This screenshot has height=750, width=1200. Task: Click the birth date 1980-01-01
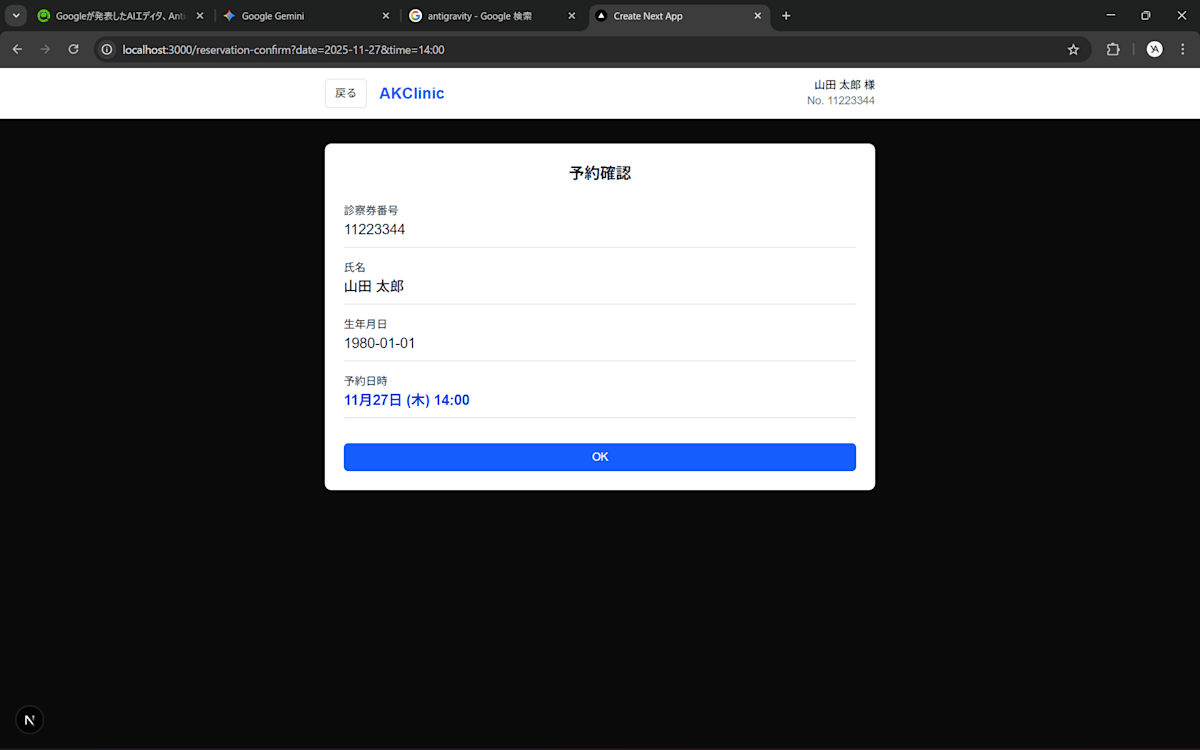380,343
